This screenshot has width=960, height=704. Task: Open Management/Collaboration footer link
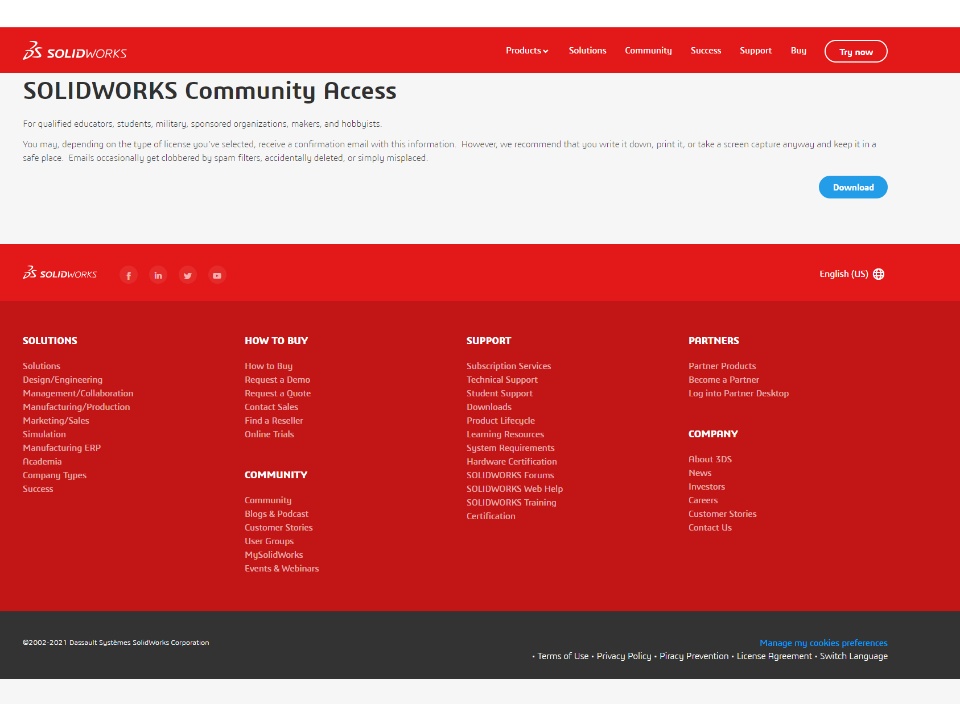78,393
